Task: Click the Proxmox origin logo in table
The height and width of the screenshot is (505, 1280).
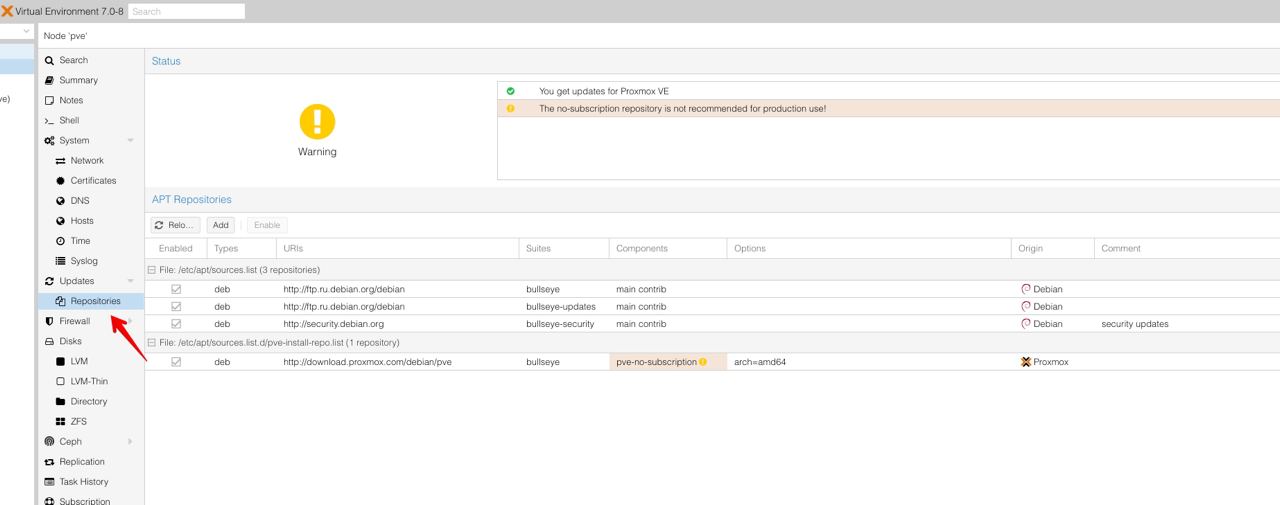Action: pyautogui.click(x=1025, y=362)
